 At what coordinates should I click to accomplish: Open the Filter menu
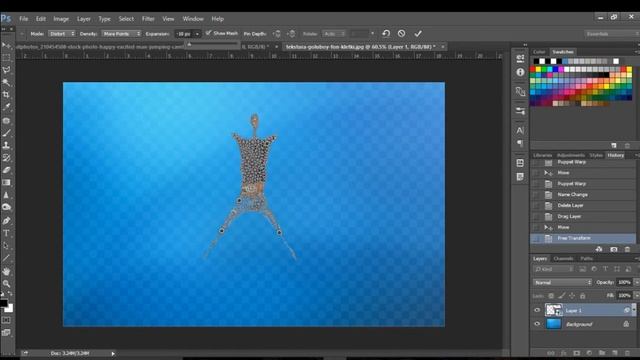coord(148,19)
